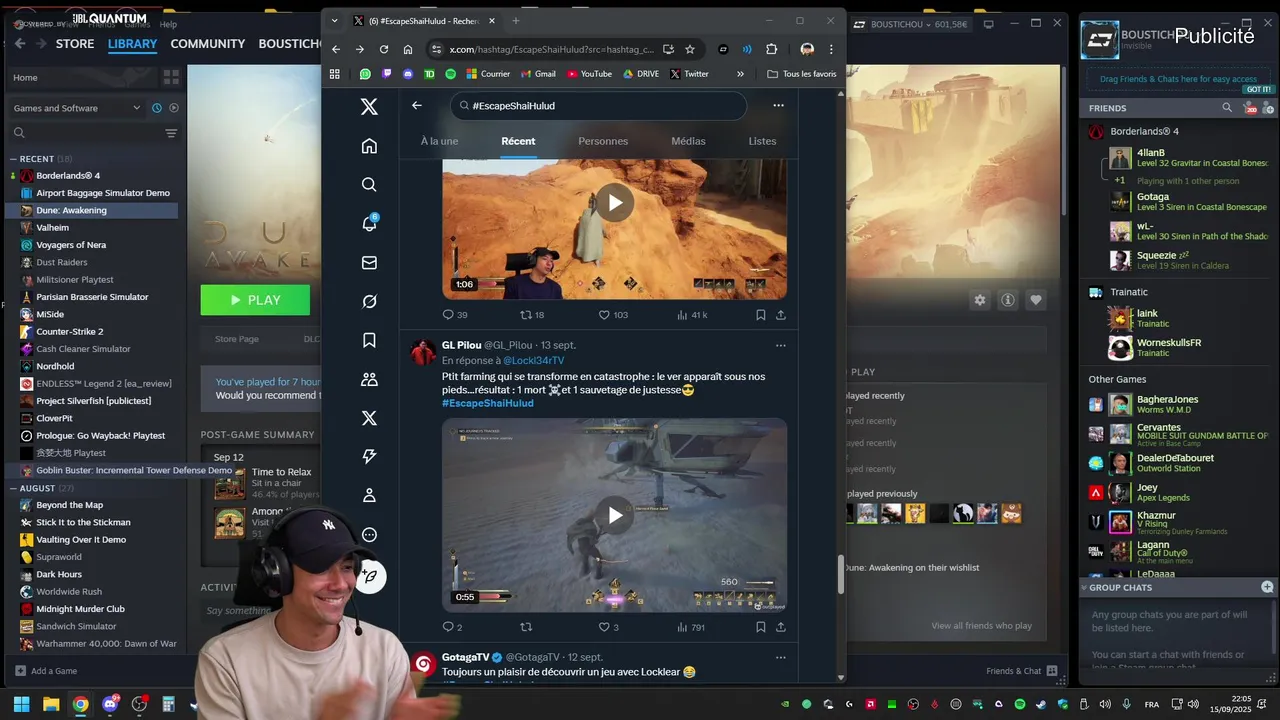Image resolution: width=1280 pixels, height=720 pixels.
Task: Add Dune to favorites with heart icon
Action: coord(1036,300)
